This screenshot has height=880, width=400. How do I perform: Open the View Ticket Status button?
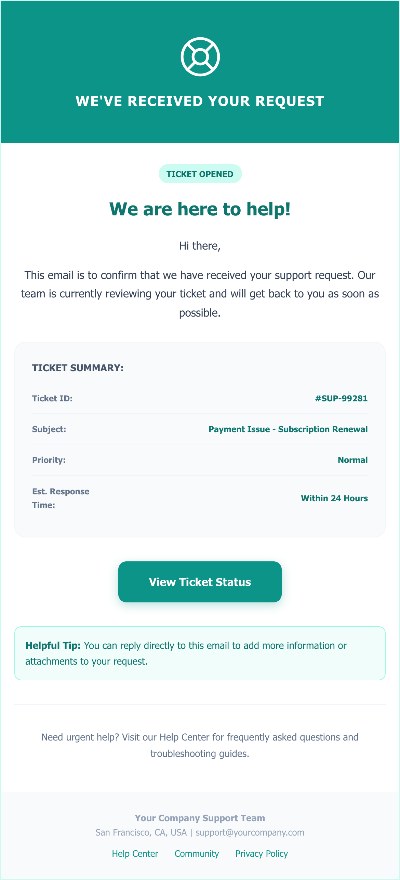tap(200, 581)
